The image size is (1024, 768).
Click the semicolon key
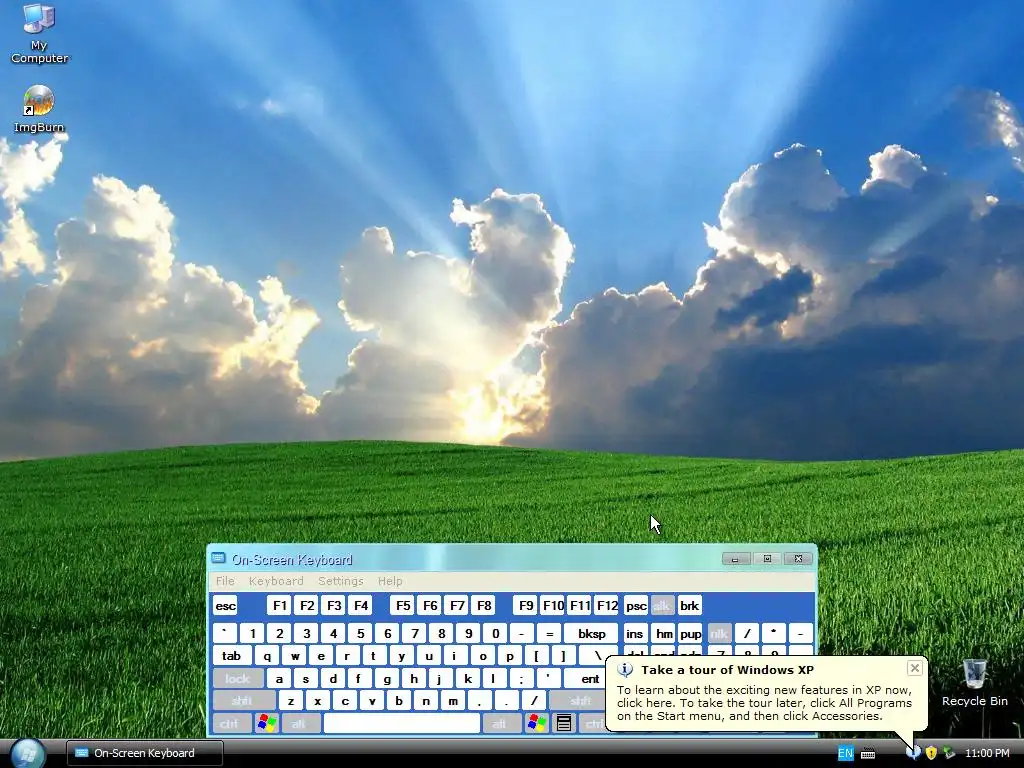[x=522, y=679]
